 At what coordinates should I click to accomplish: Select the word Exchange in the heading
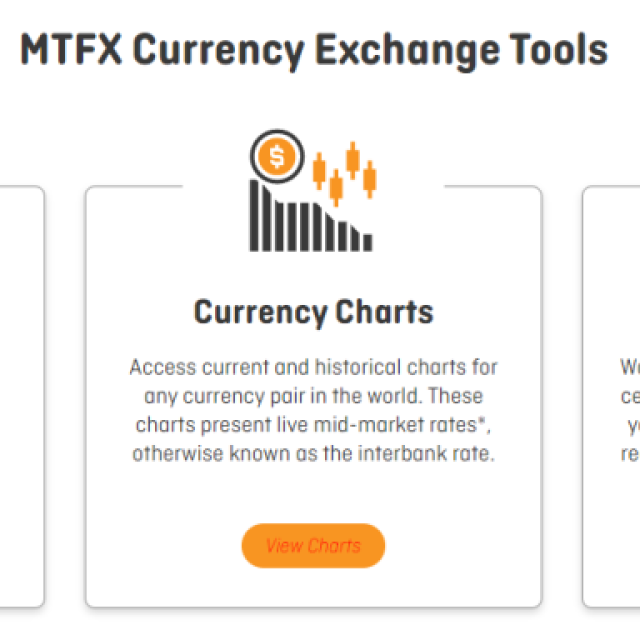pos(407,51)
